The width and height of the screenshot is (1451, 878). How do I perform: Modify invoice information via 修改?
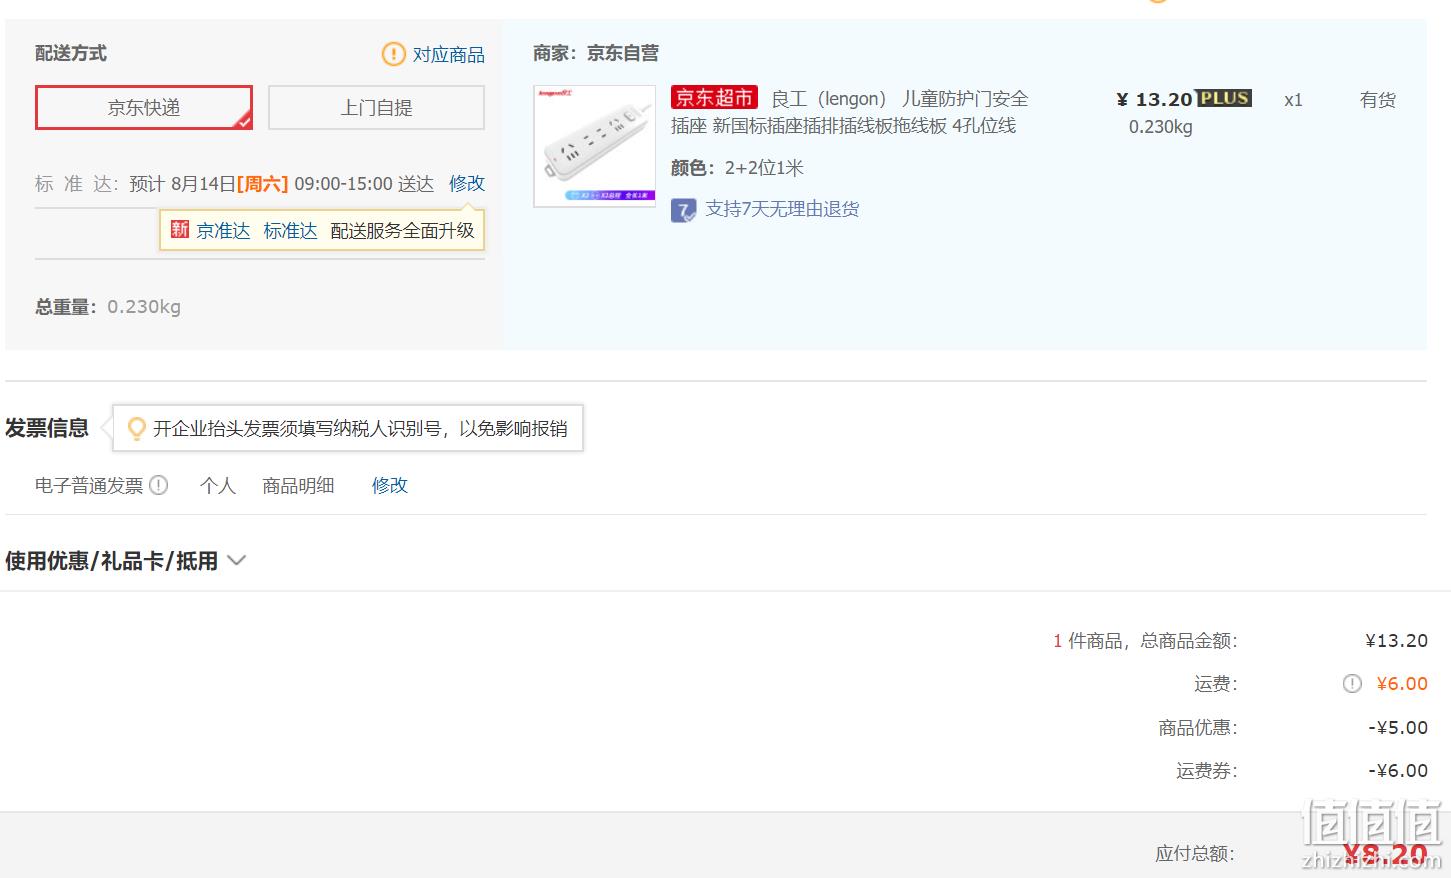pos(390,485)
